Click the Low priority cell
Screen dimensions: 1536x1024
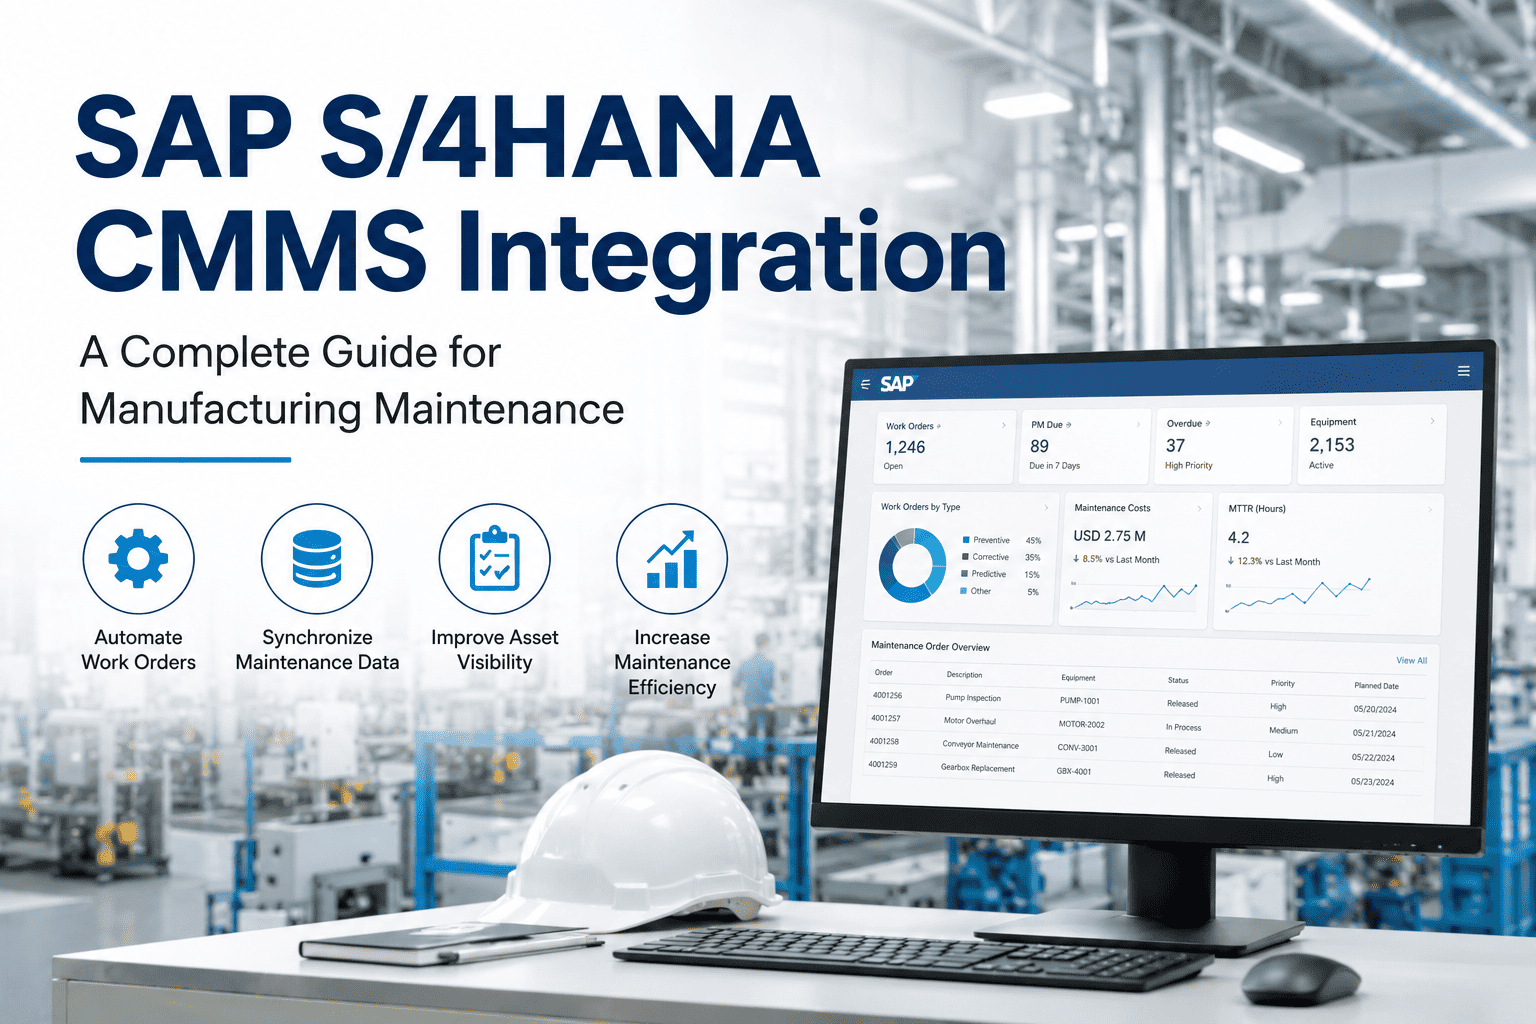pyautogui.click(x=1275, y=754)
